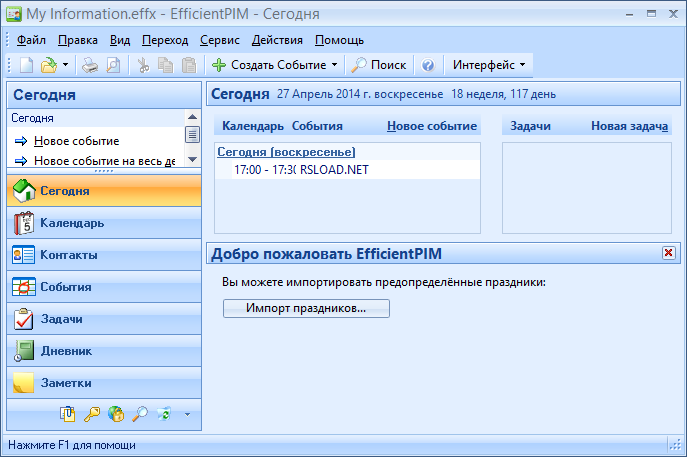Select Задачи in the navigation pane
Image resolution: width=687 pixels, height=457 pixels.
tap(104, 319)
